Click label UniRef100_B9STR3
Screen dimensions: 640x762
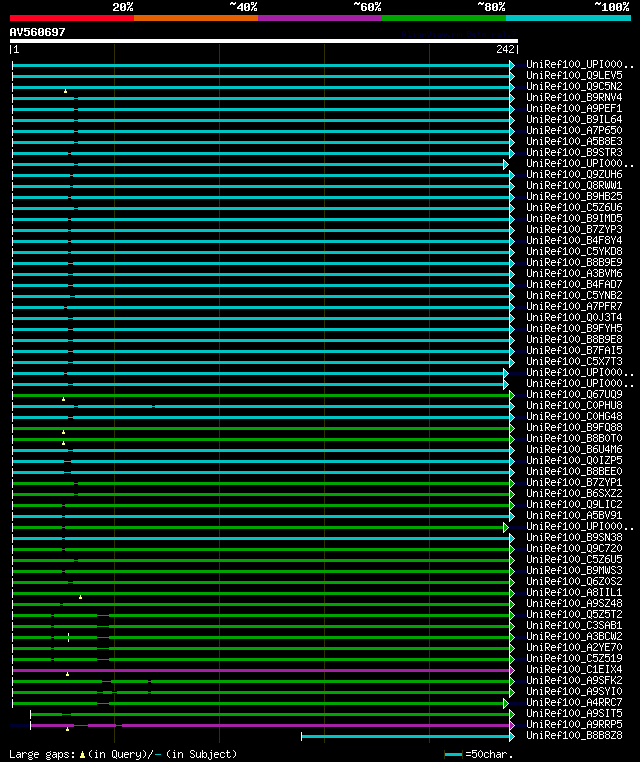(574, 153)
